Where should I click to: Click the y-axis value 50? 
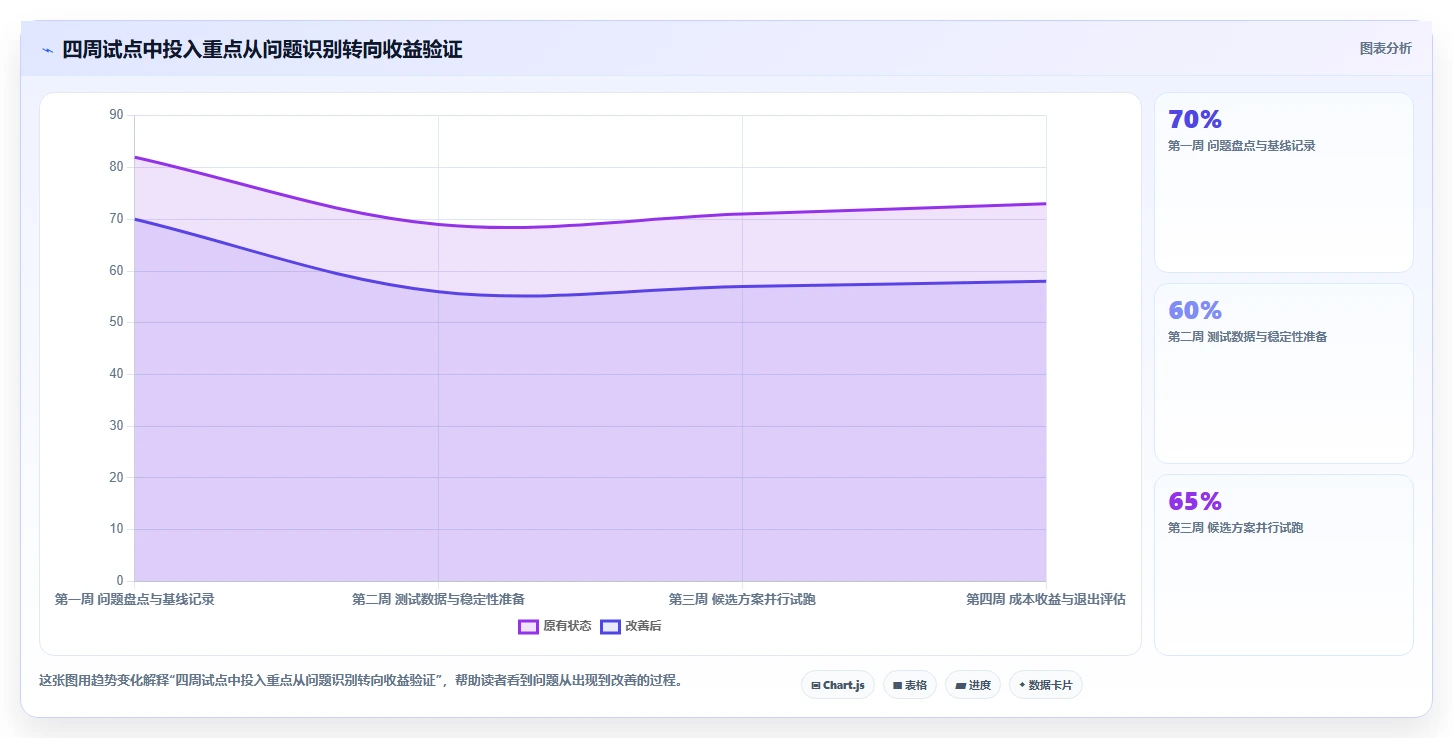[x=116, y=322]
